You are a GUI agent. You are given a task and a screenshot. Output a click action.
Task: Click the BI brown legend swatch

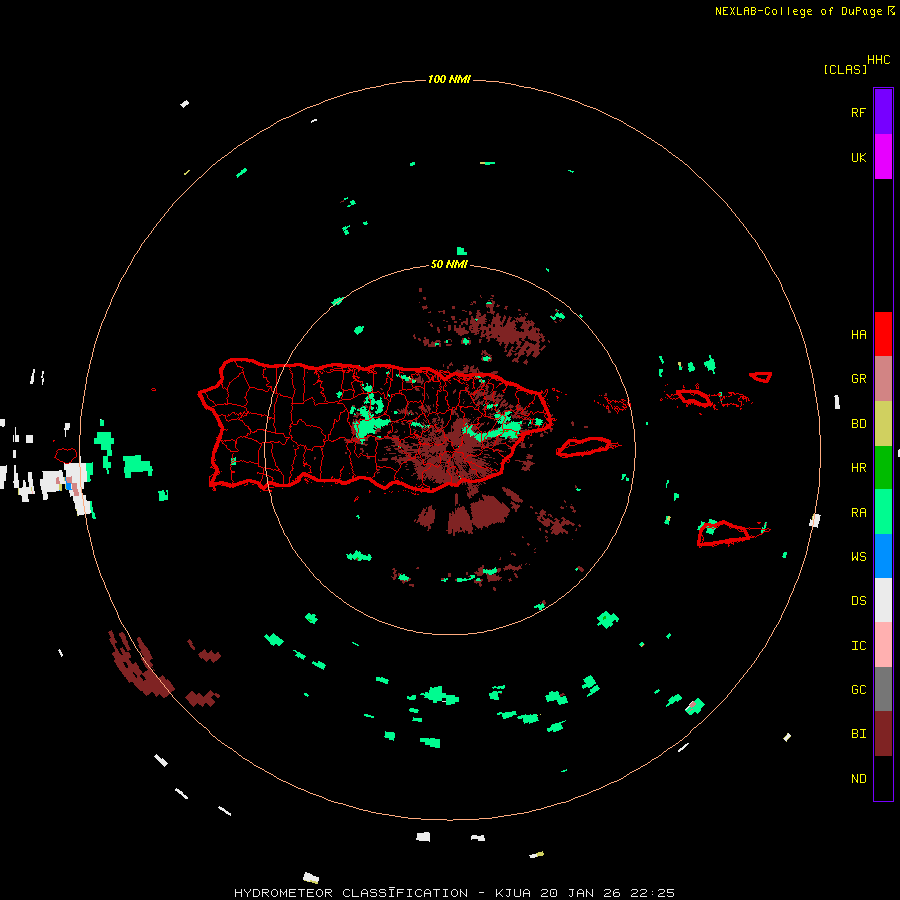pyautogui.click(x=883, y=734)
